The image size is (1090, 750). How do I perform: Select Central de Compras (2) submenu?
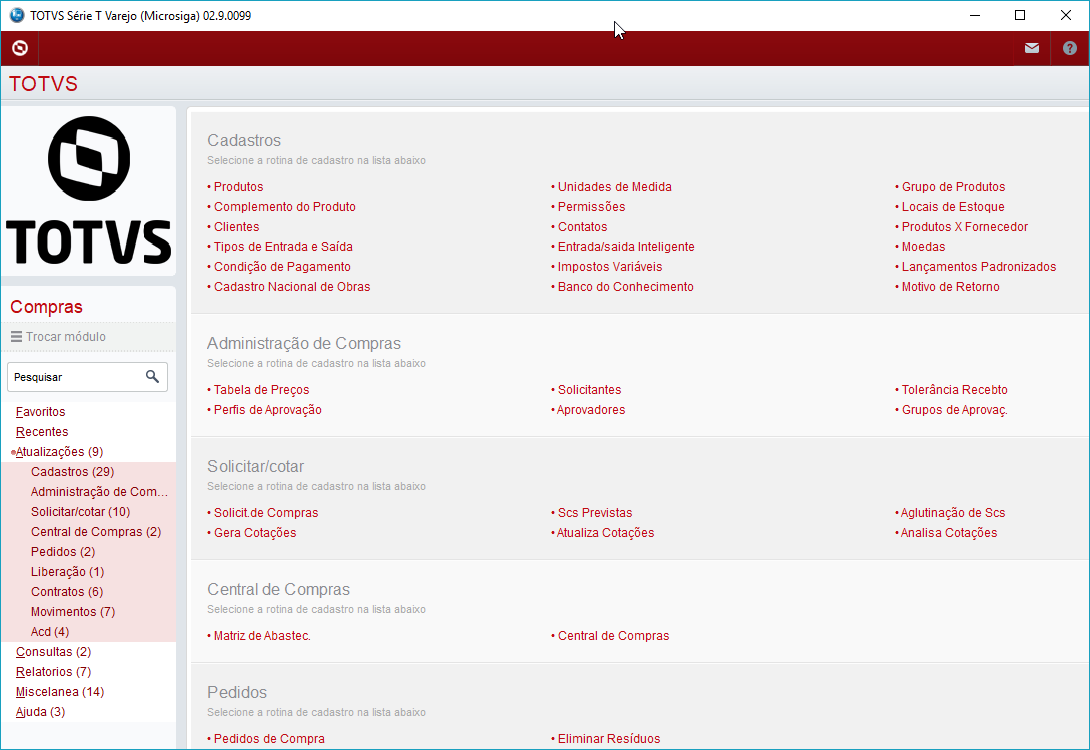tap(96, 532)
